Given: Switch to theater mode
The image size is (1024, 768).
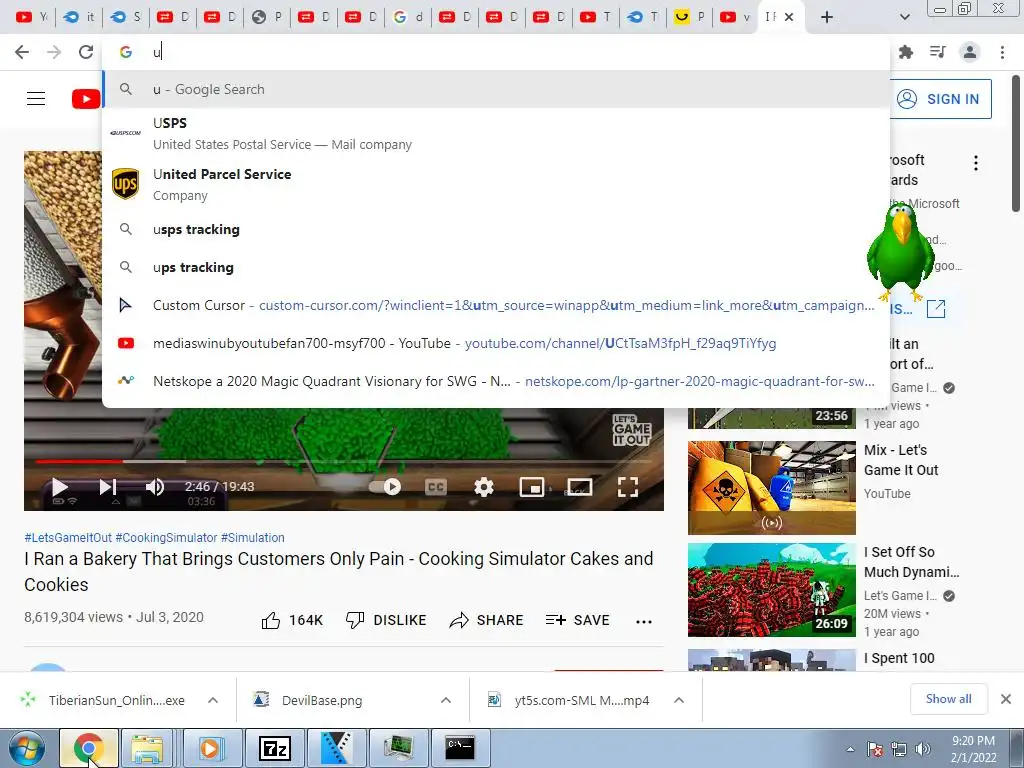Looking at the screenshot, I should pos(579,487).
